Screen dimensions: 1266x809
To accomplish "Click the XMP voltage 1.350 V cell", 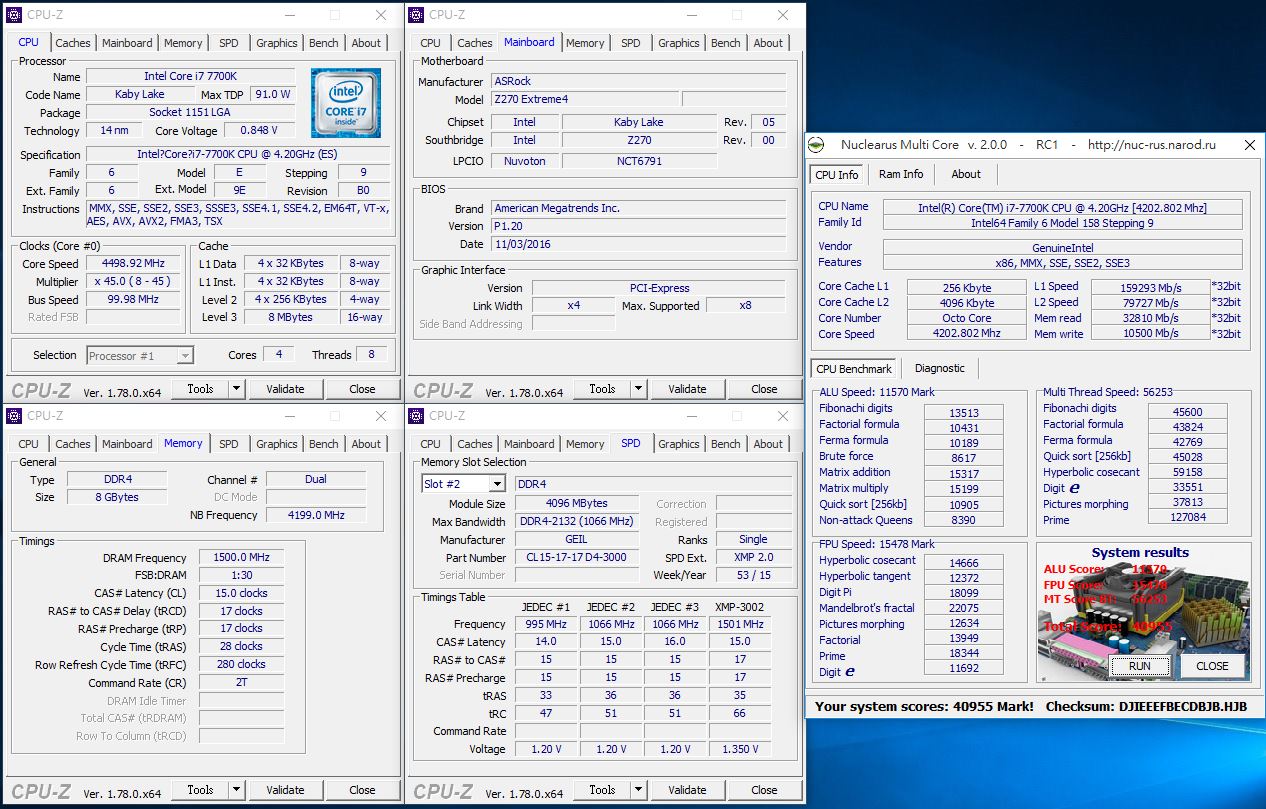I will 739,749.
